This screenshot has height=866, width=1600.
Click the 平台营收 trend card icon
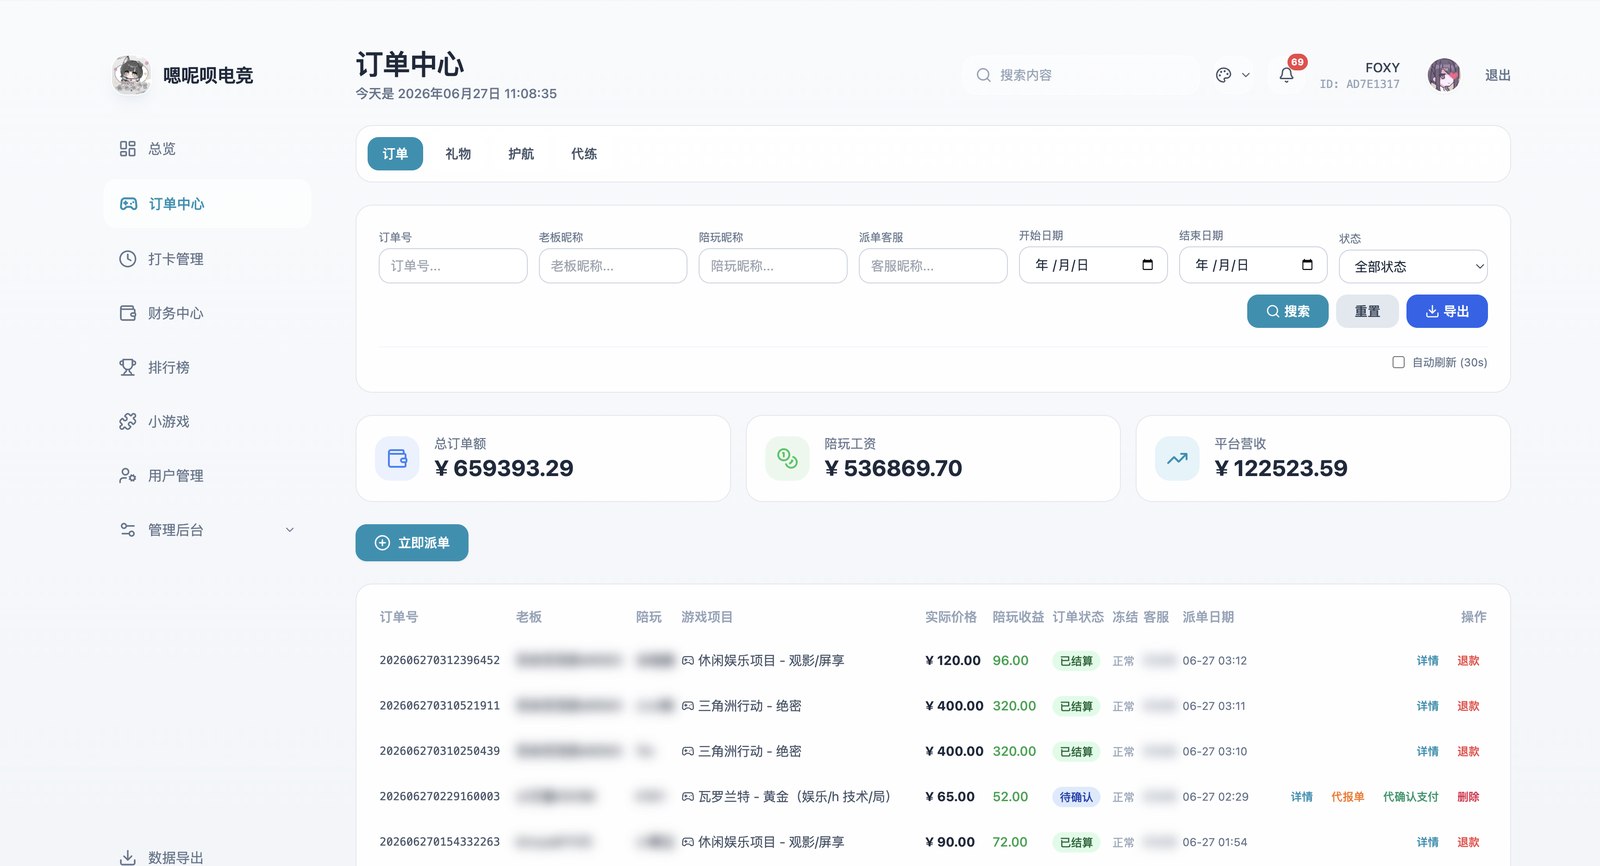1177,459
